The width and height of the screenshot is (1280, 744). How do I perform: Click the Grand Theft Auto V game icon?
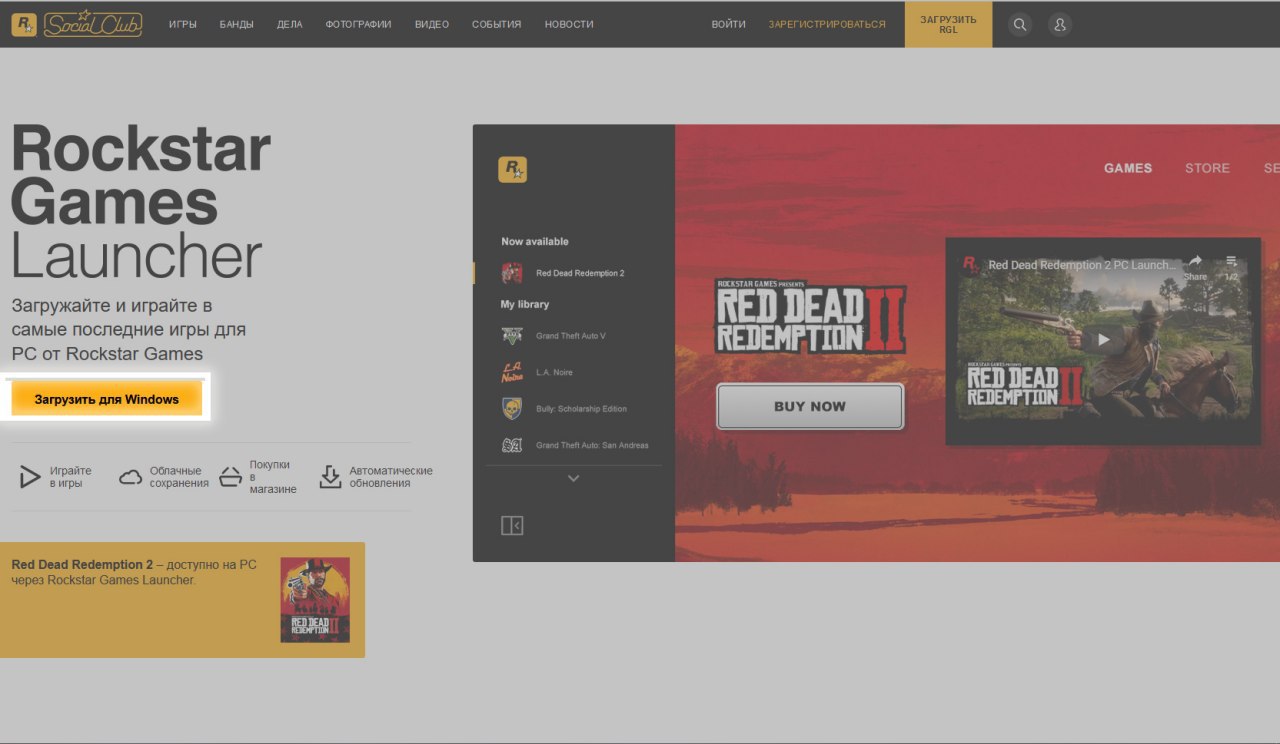512,336
